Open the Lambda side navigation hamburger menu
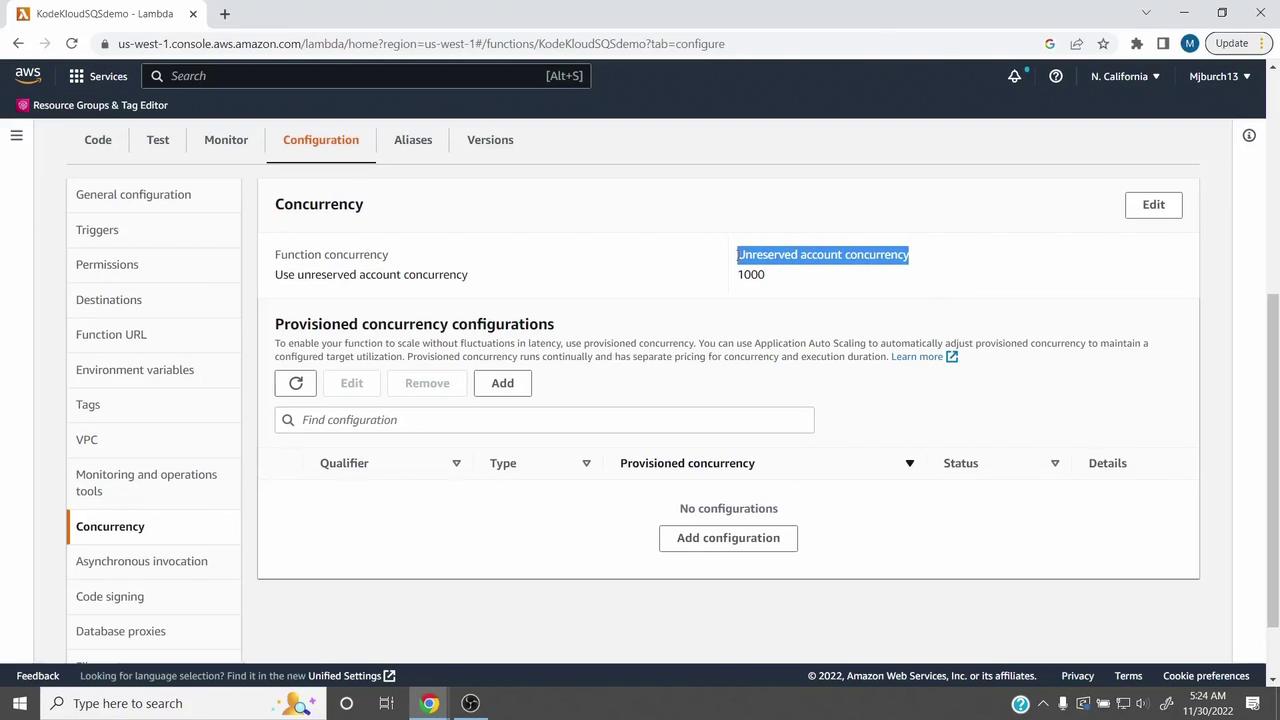Image resolution: width=1280 pixels, height=720 pixels. pos(16,136)
